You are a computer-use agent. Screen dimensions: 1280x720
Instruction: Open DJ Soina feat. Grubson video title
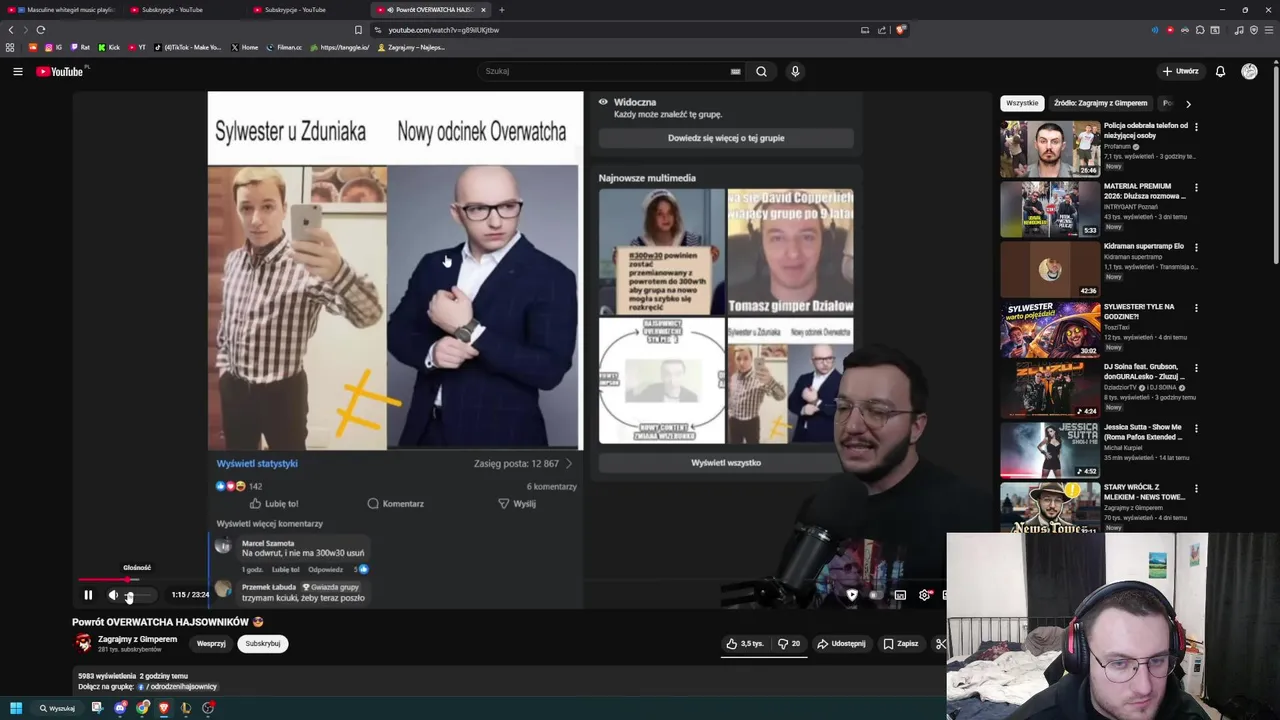tap(1144, 371)
